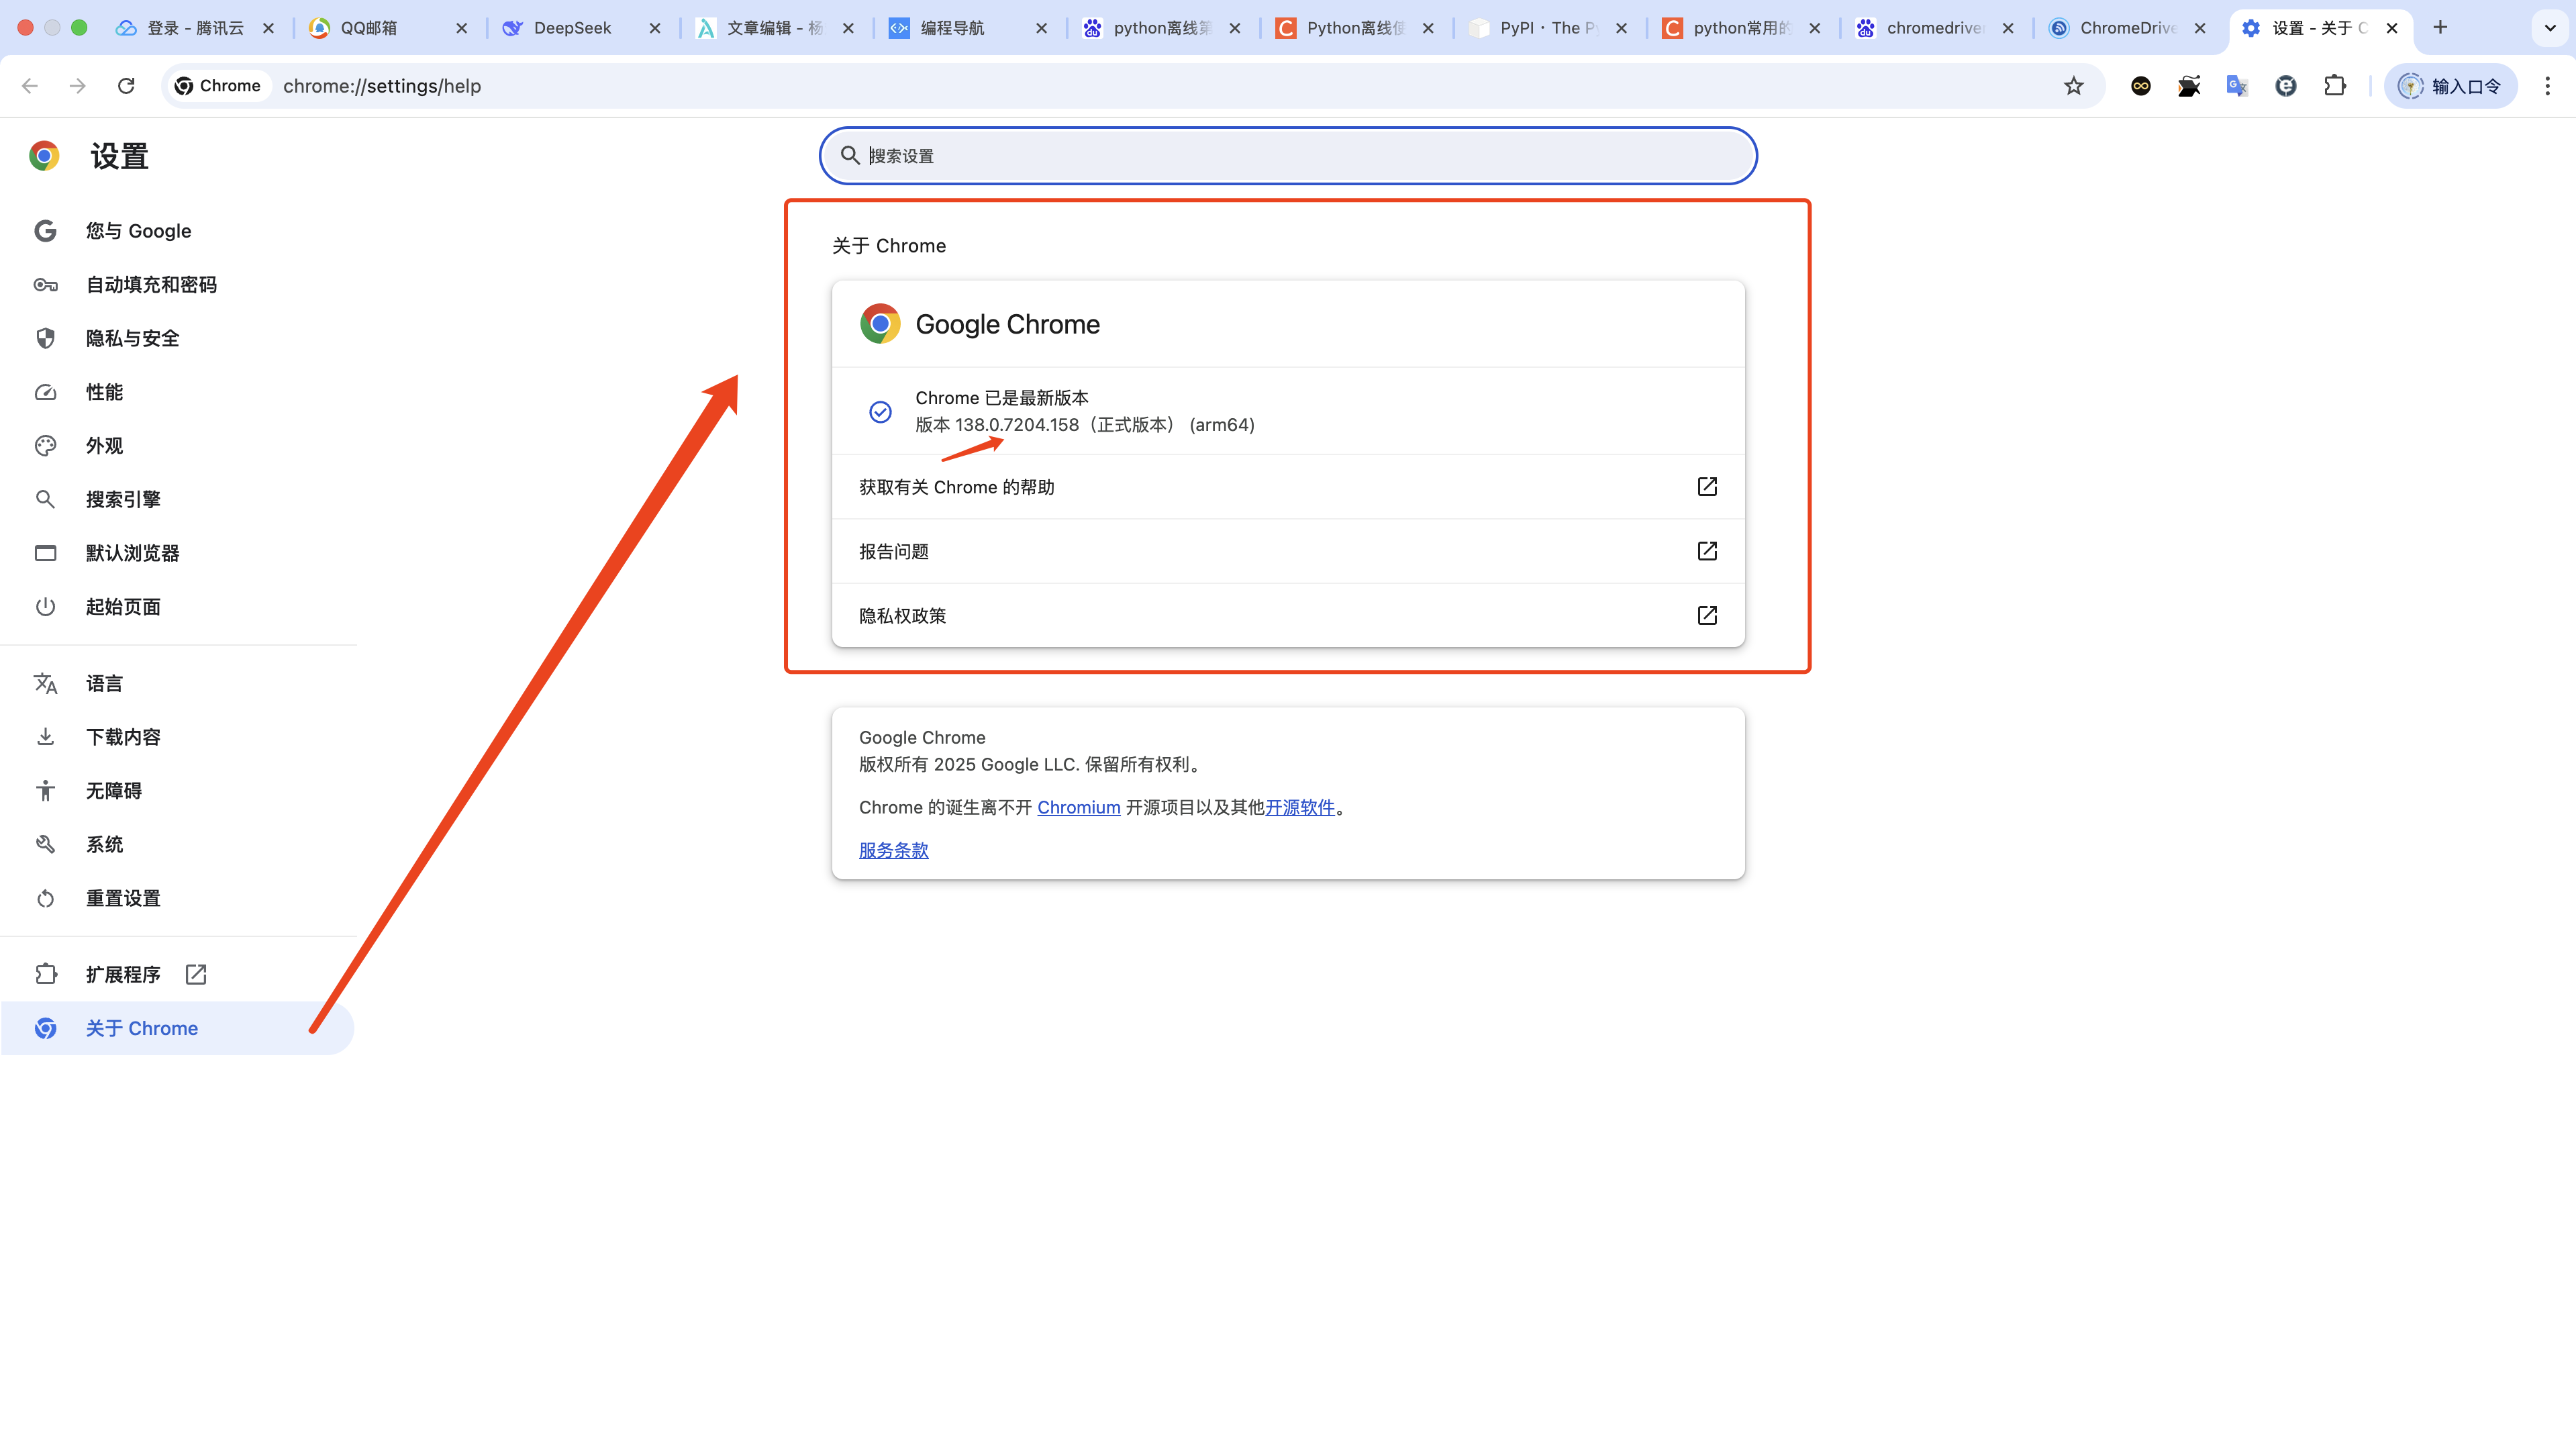The image size is (2576, 1431).
Task: Expand the tab search dropdown arrow
Action: pos(2549,28)
